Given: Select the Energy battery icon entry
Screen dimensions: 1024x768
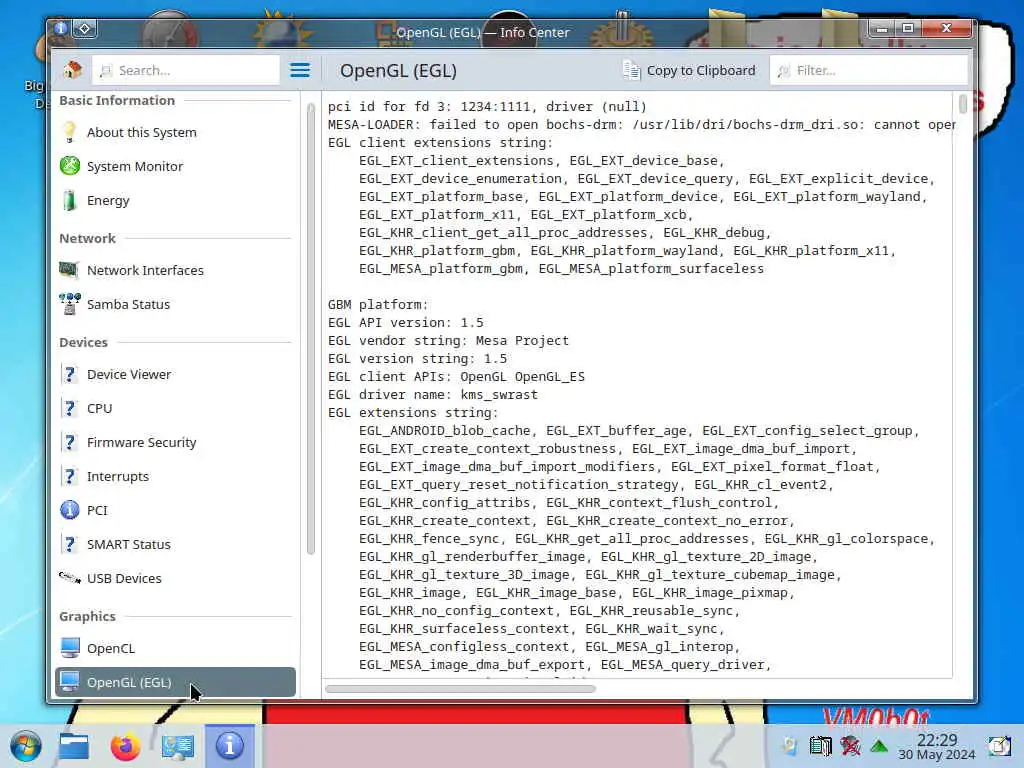Looking at the screenshot, I should (x=175, y=200).
